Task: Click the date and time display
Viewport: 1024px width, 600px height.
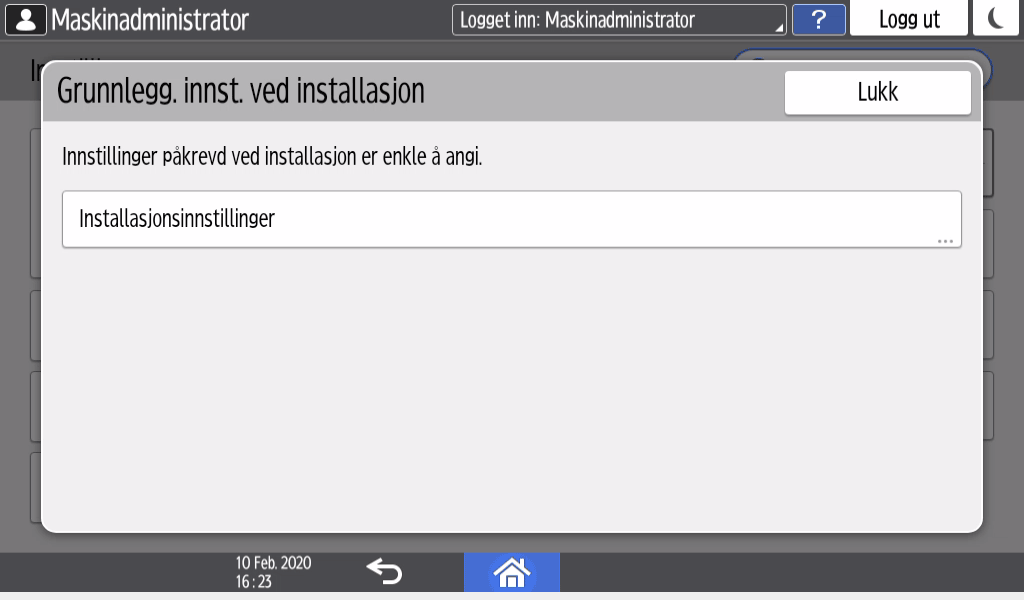Action: point(273,572)
